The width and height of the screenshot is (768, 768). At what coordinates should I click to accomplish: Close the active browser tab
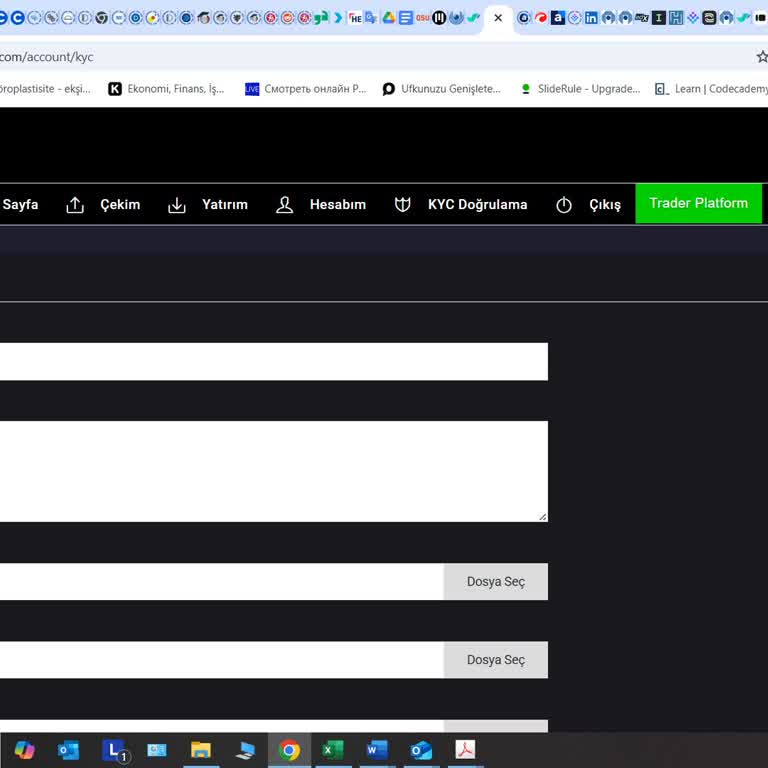[498, 18]
